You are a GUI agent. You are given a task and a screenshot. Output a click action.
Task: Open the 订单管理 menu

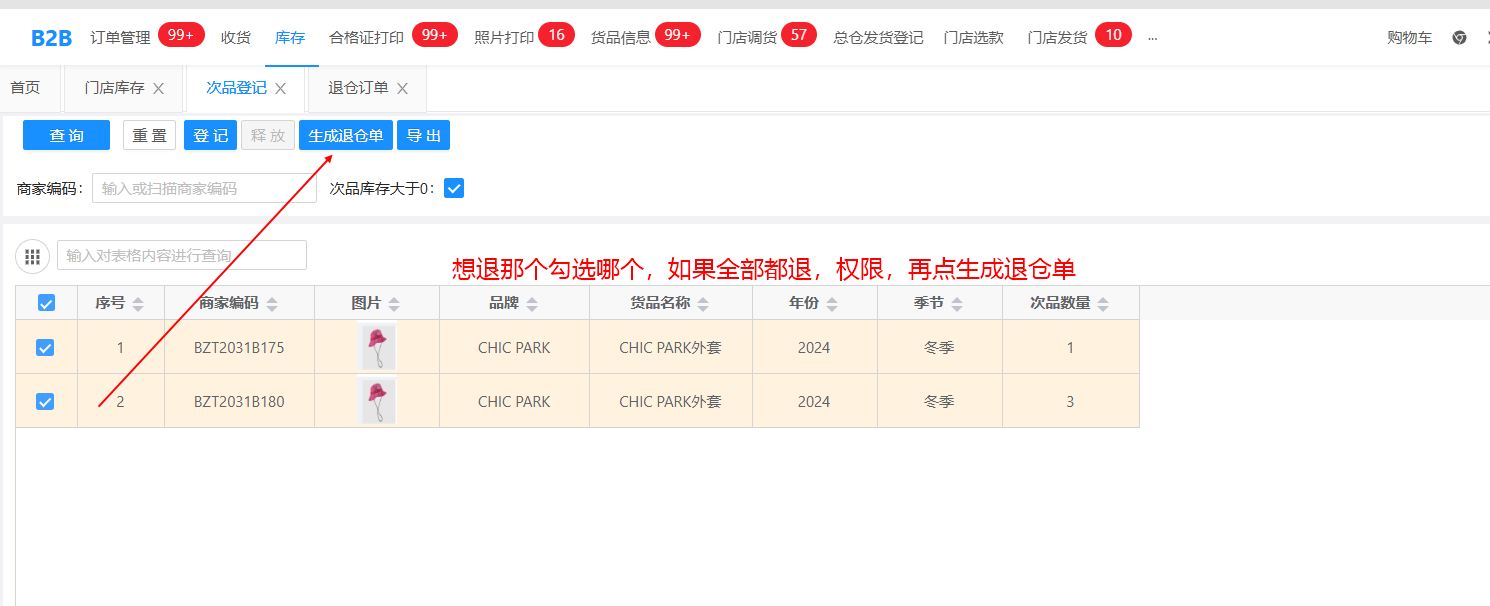120,38
